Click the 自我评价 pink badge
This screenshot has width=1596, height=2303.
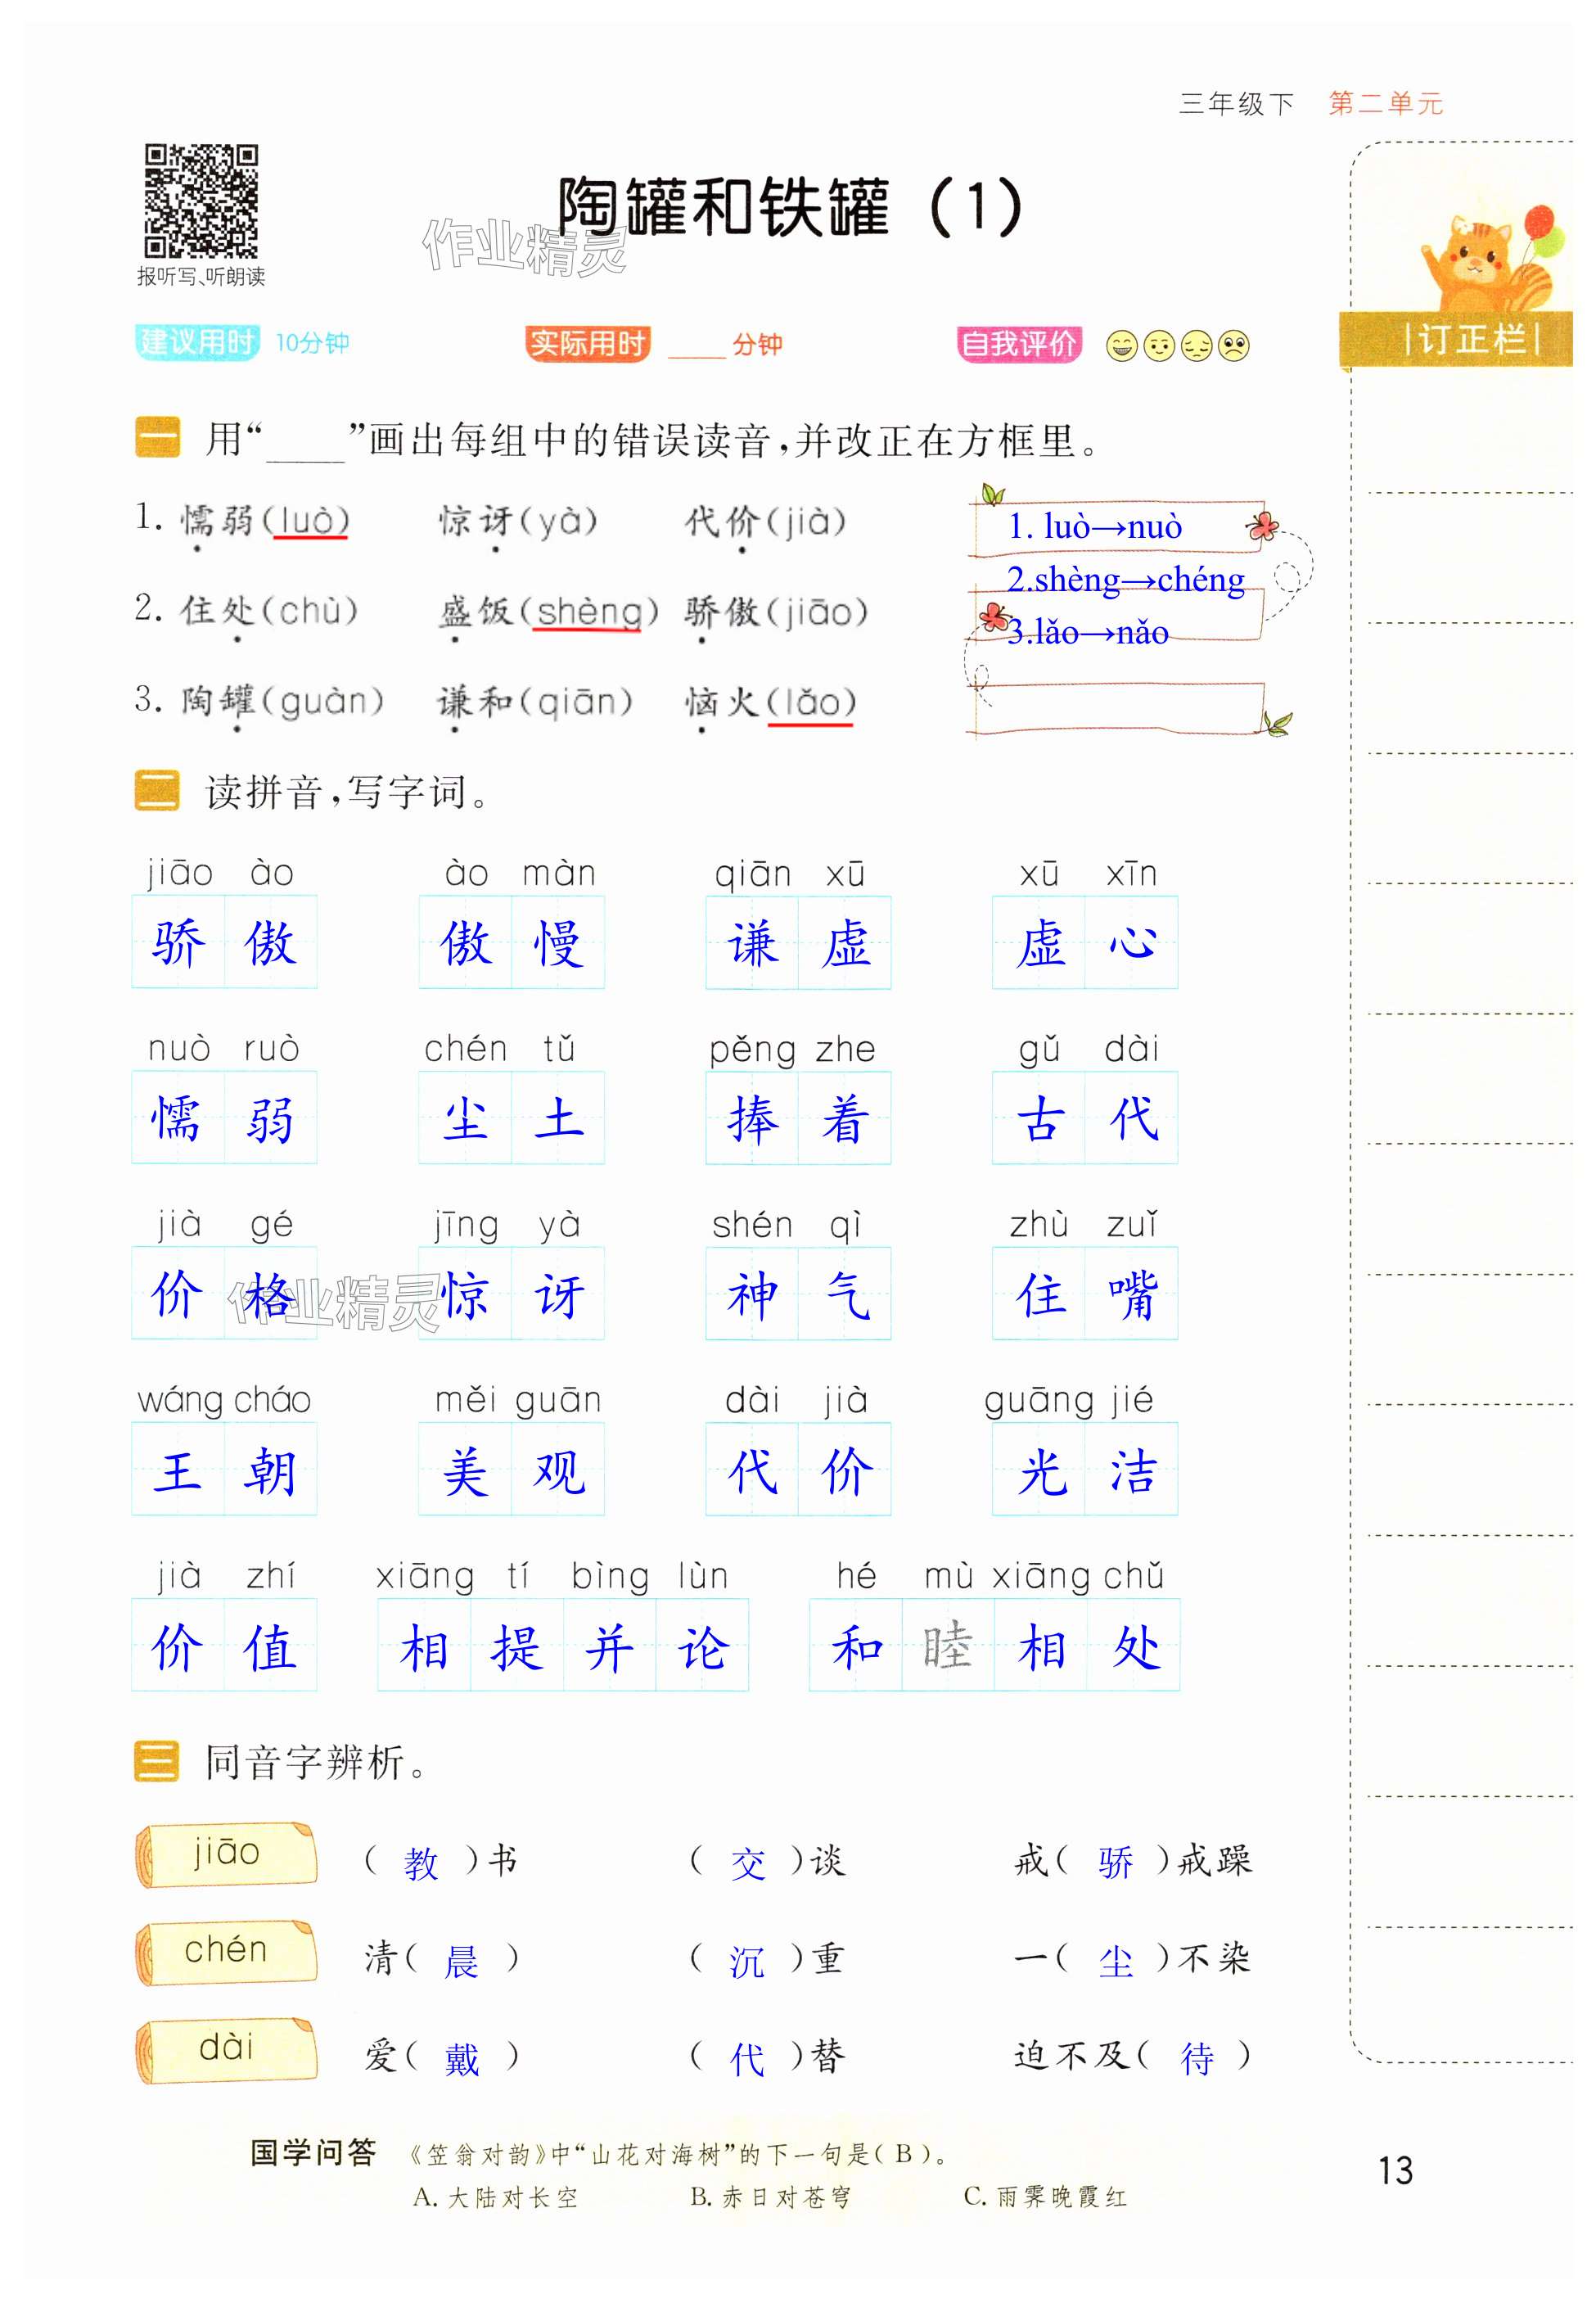[1018, 344]
